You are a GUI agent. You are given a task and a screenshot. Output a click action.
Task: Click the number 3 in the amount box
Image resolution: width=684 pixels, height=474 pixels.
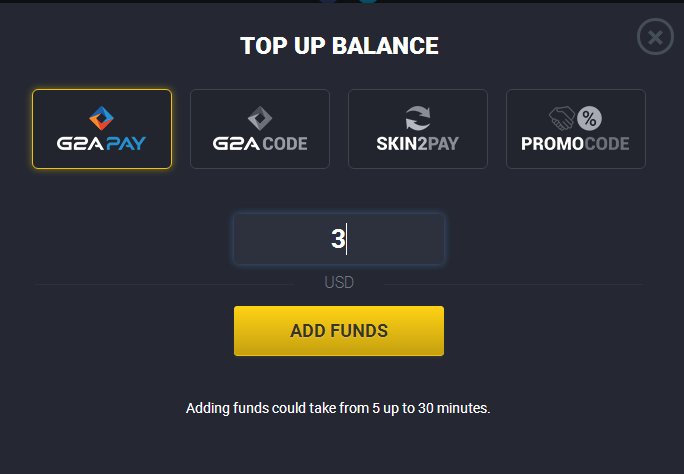click(x=338, y=239)
